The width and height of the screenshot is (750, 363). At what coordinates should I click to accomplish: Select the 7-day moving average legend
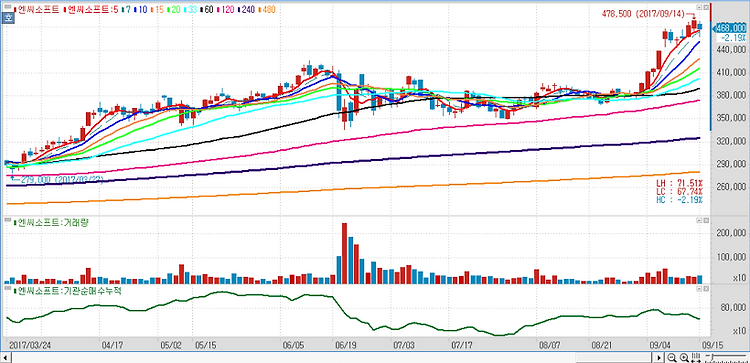point(126,9)
